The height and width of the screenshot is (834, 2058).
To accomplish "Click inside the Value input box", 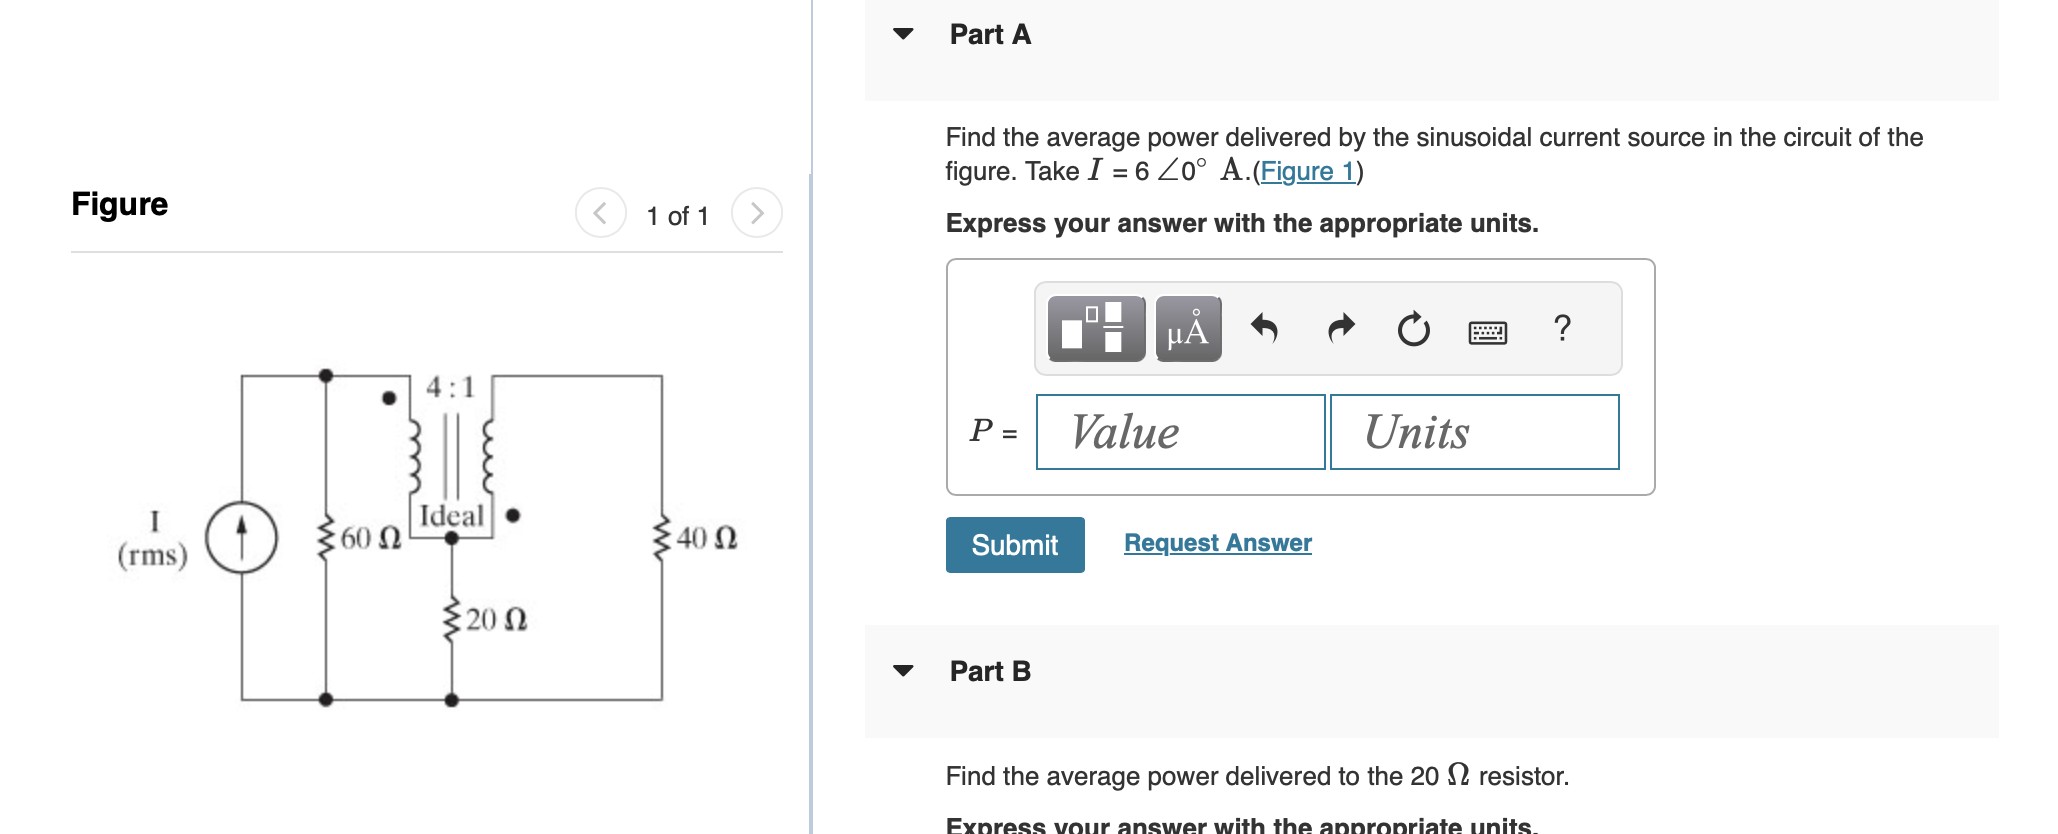I will point(1180,431).
